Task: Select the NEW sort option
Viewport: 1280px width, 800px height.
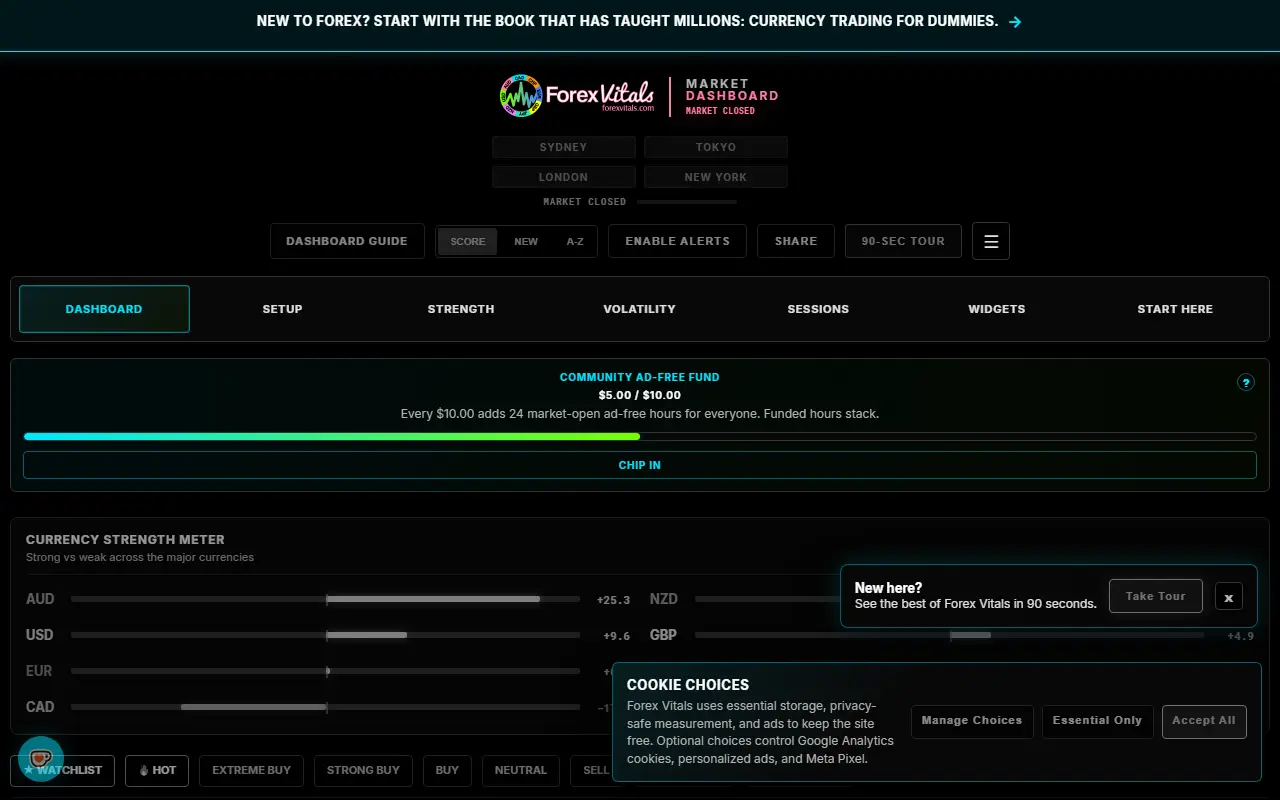Action: coord(526,241)
